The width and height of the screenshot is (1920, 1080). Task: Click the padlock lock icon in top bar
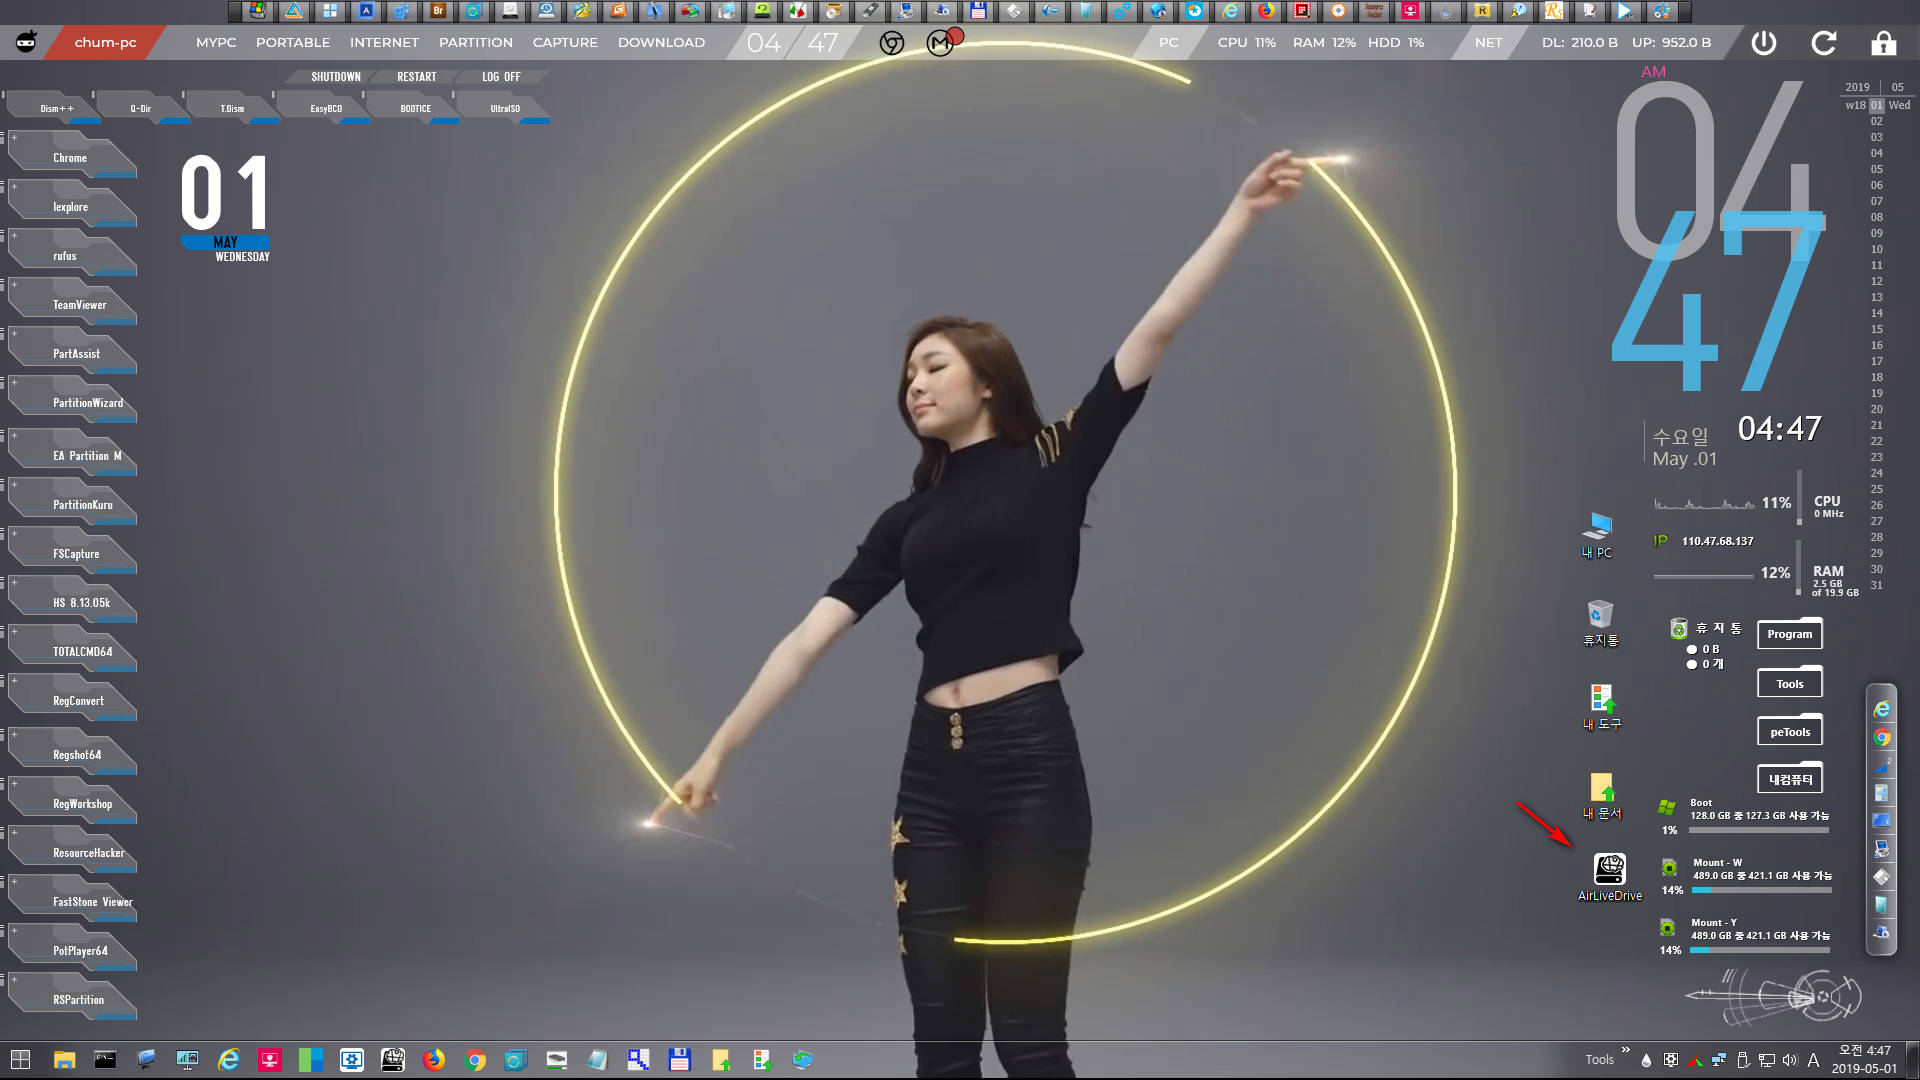pos(1883,43)
